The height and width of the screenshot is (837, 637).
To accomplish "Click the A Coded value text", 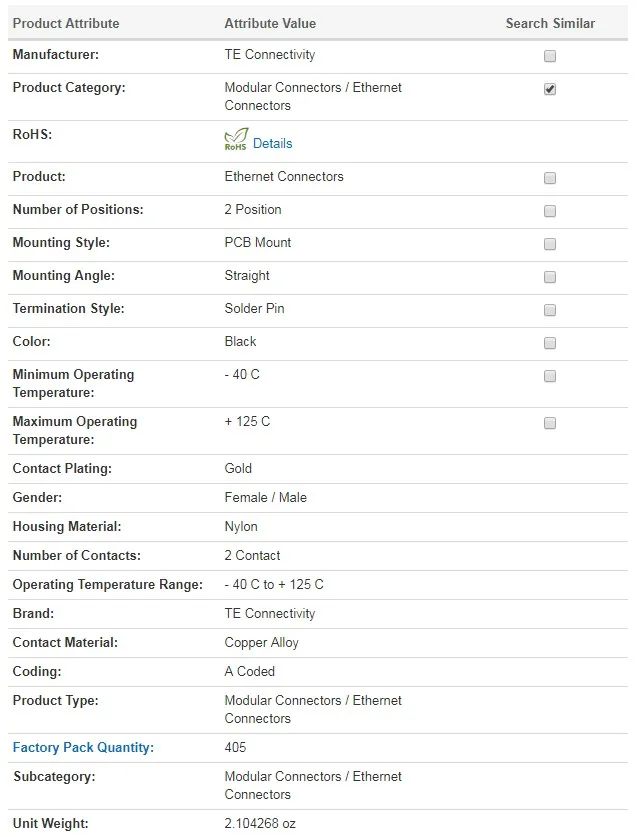I will pos(250,671).
